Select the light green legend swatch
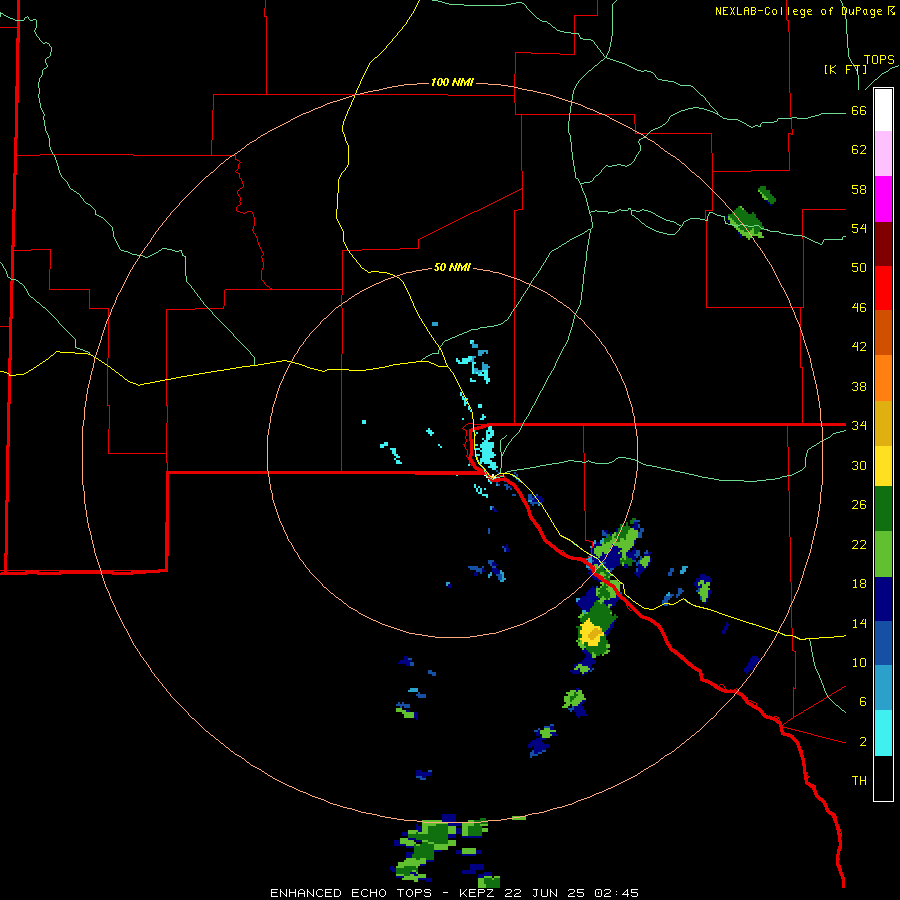Viewport: 900px width, 900px height. [x=883, y=554]
